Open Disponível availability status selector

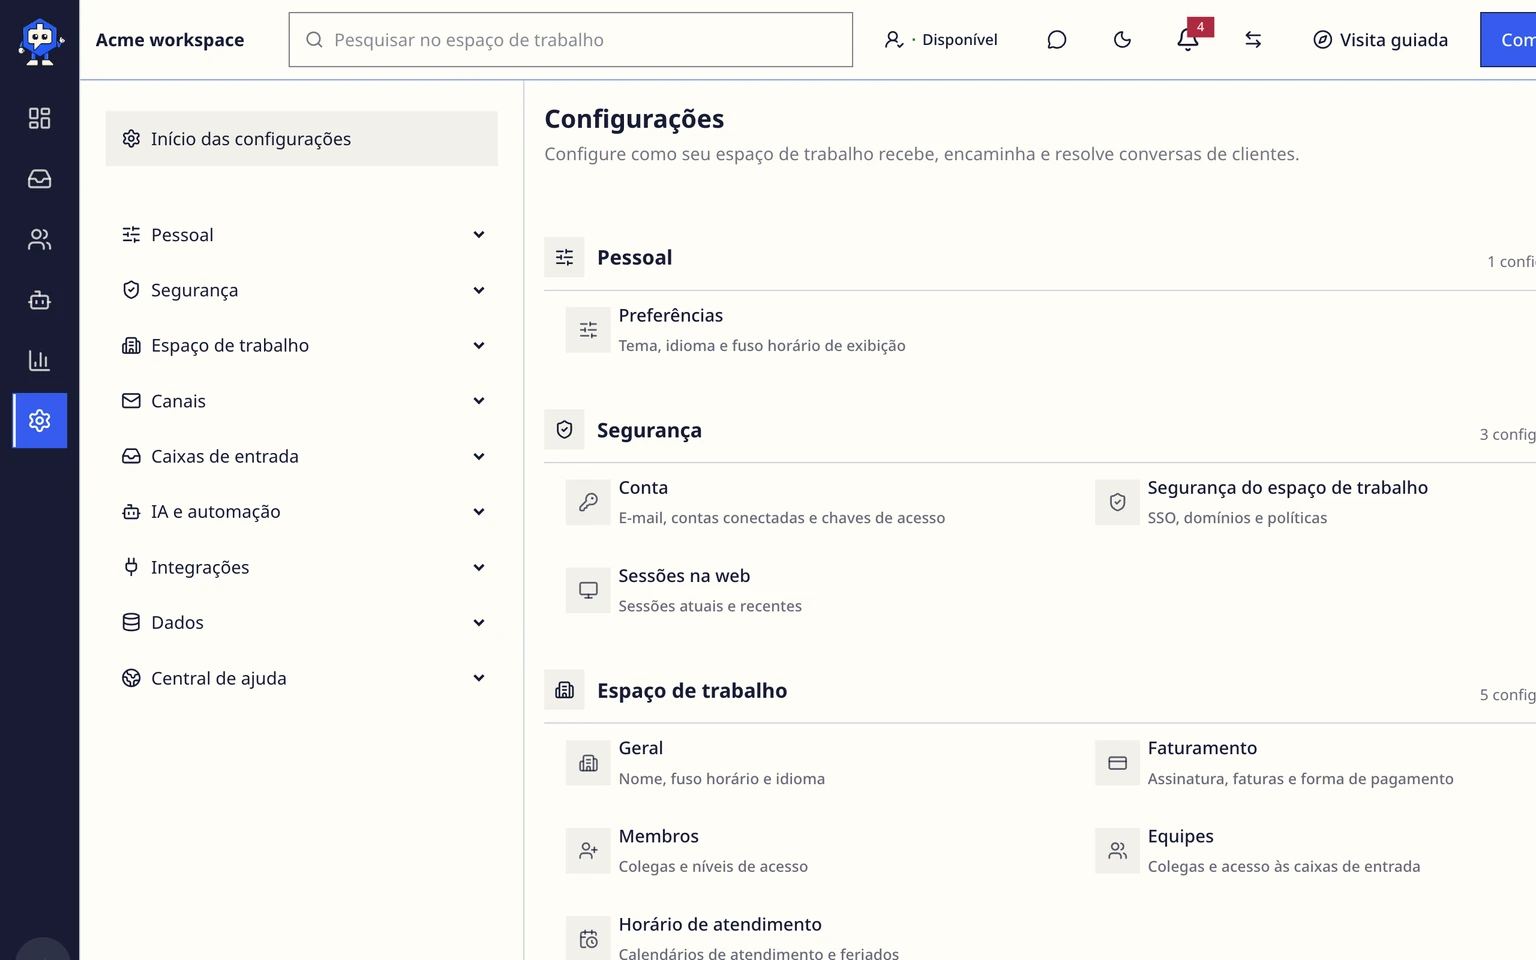(941, 40)
